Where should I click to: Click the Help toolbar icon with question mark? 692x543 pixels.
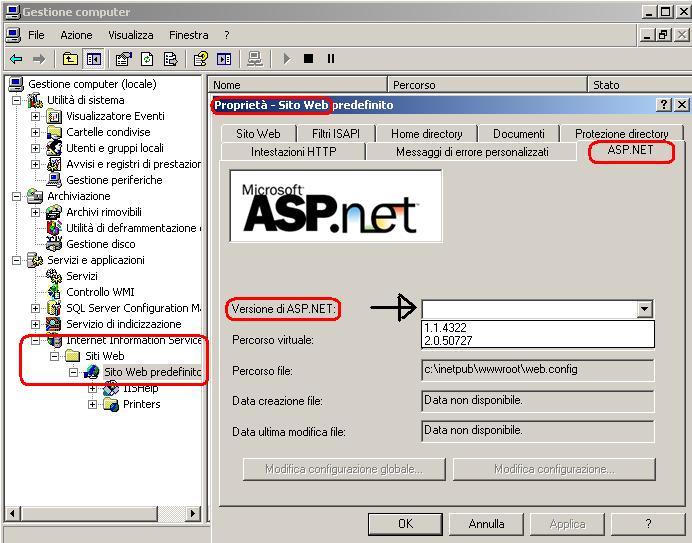pyautogui.click(x=200, y=59)
